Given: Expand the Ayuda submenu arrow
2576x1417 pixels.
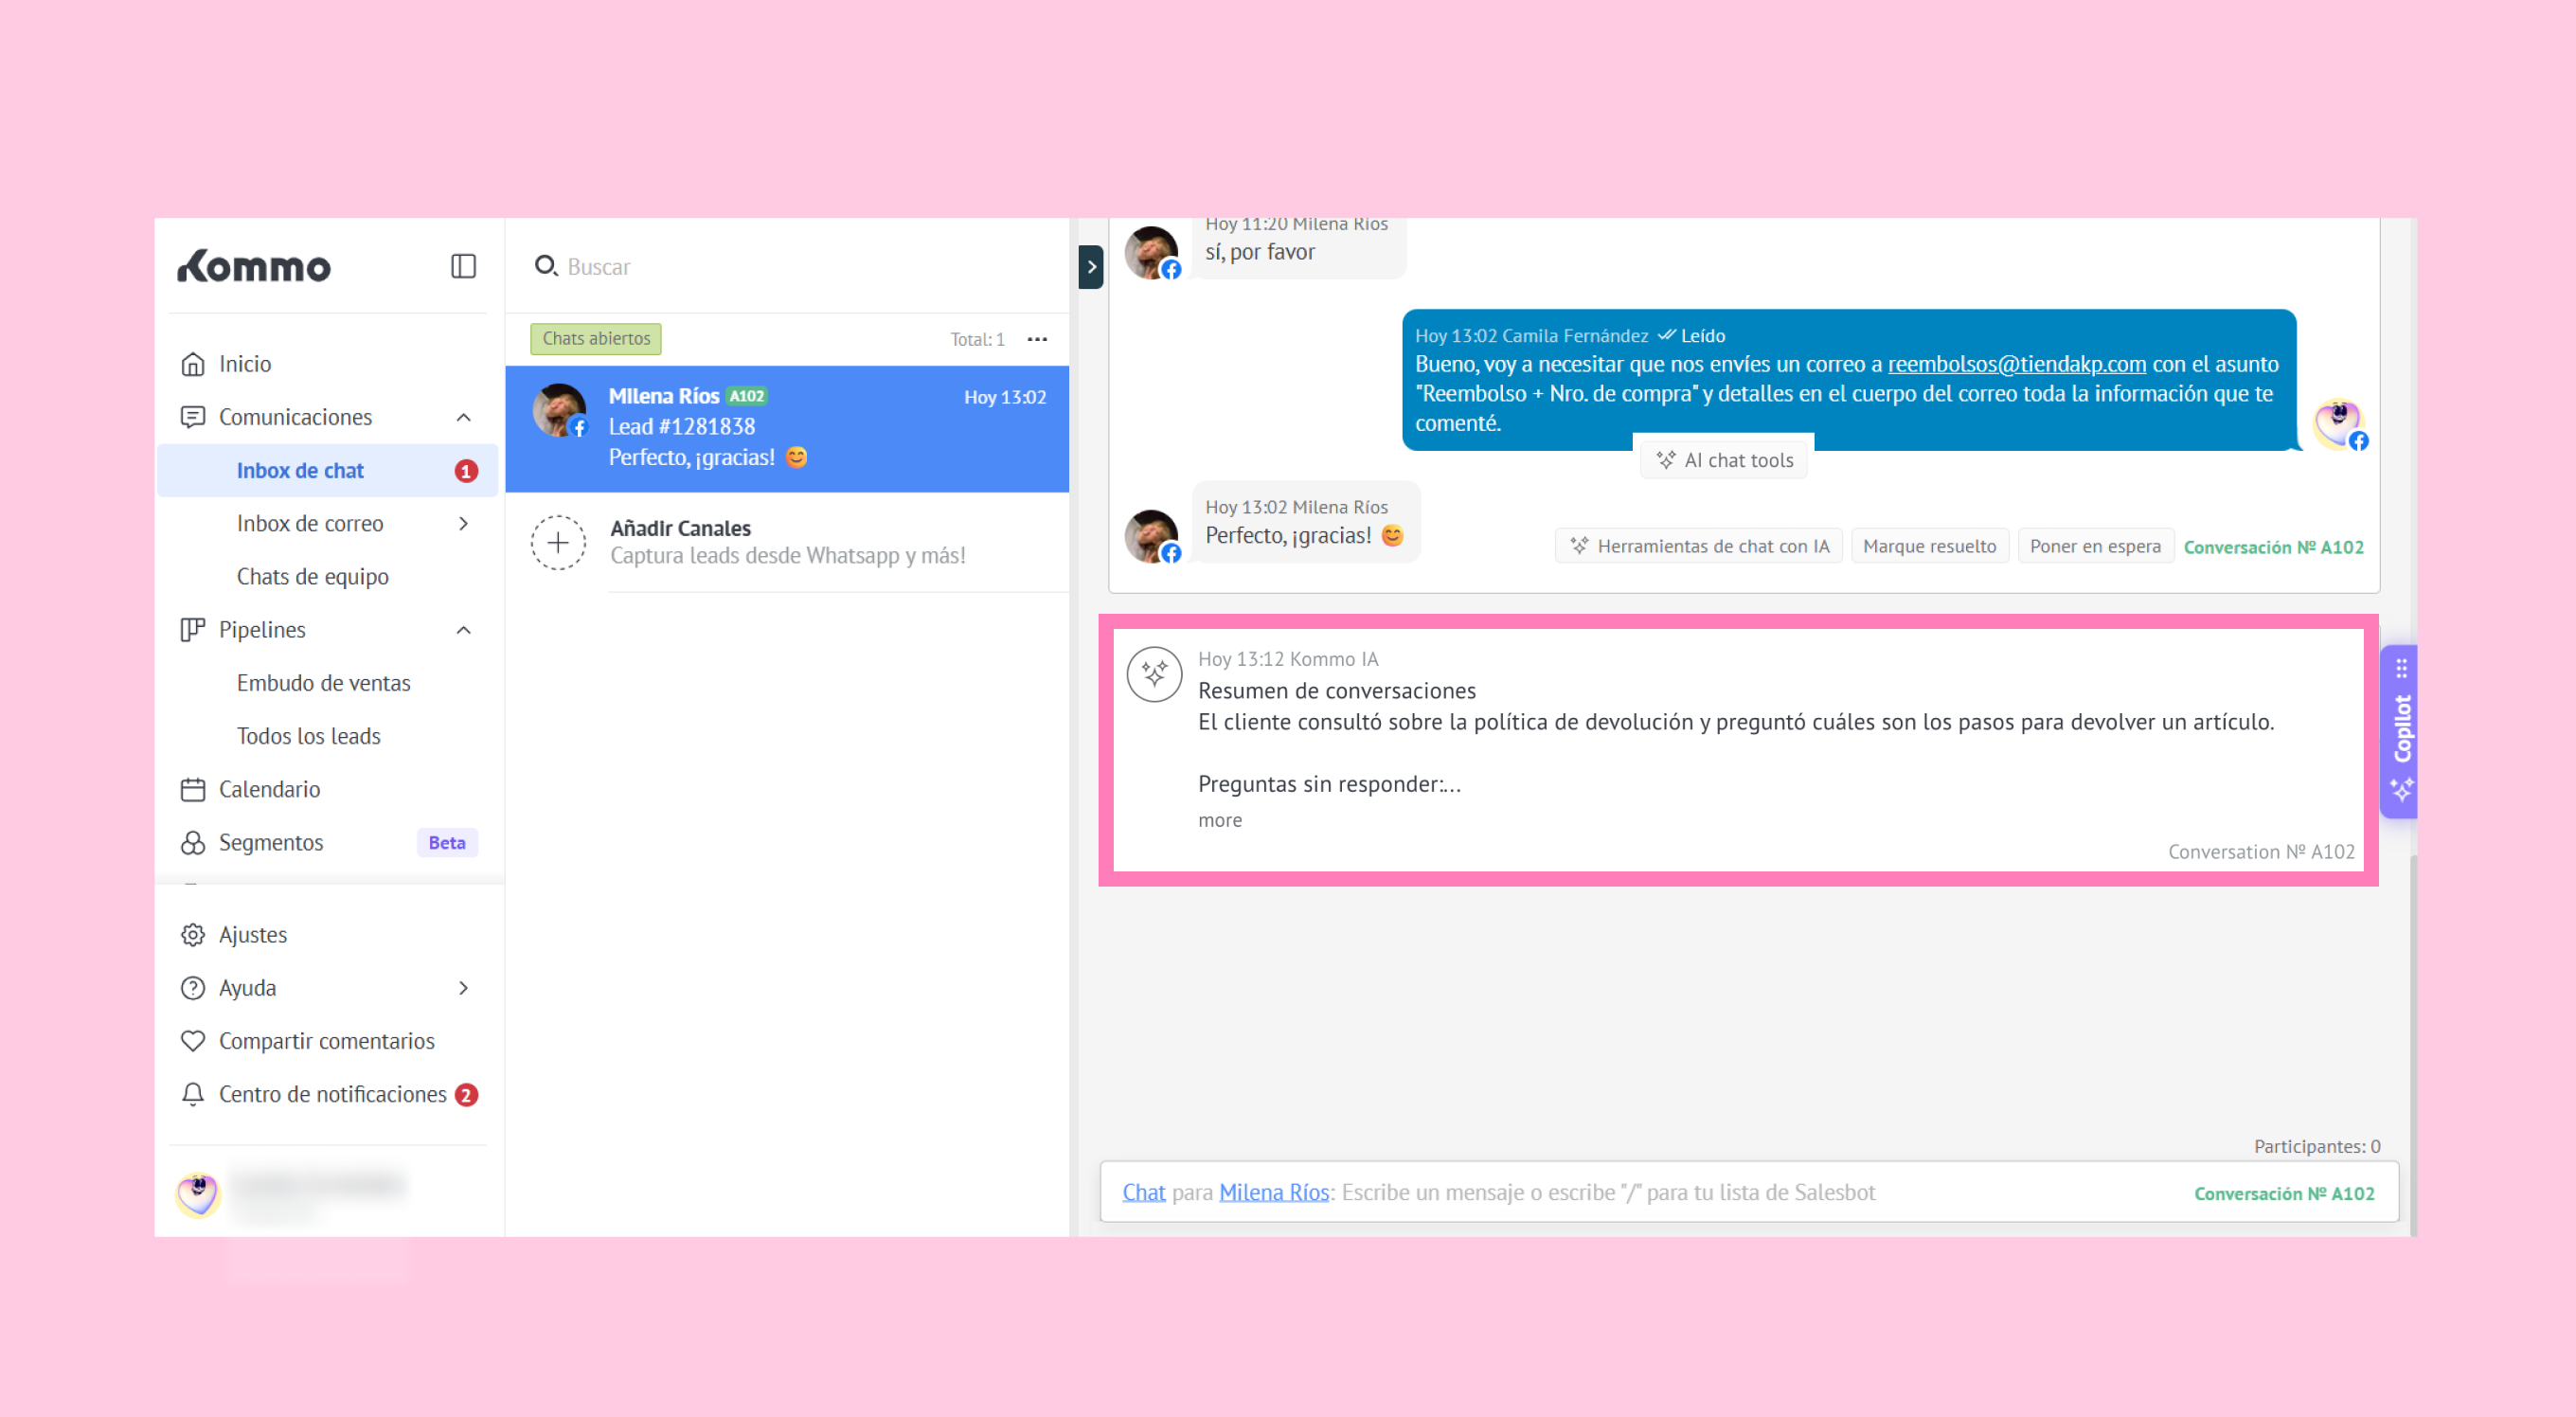Looking at the screenshot, I should pos(463,988).
